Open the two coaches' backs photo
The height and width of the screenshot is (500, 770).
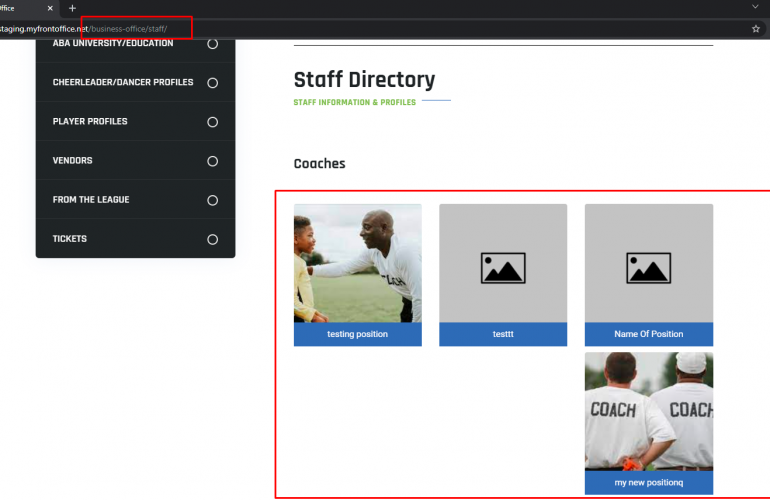[649, 412]
